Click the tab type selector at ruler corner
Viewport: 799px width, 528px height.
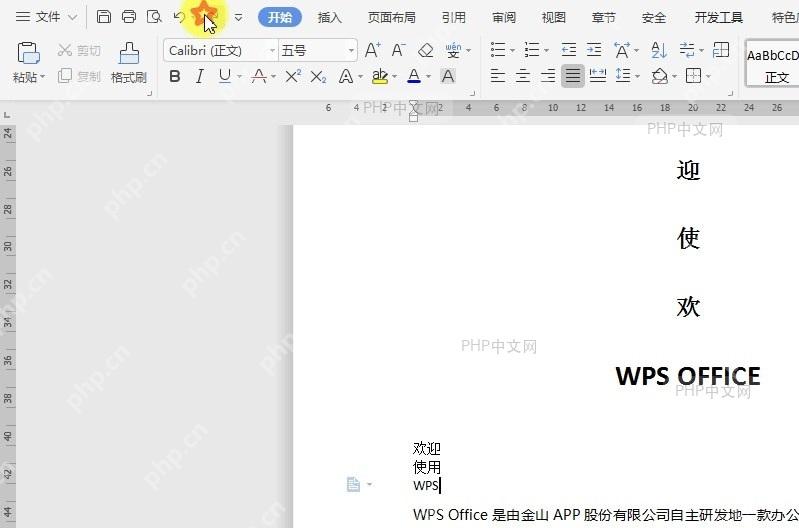pyautogui.click(x=7, y=115)
